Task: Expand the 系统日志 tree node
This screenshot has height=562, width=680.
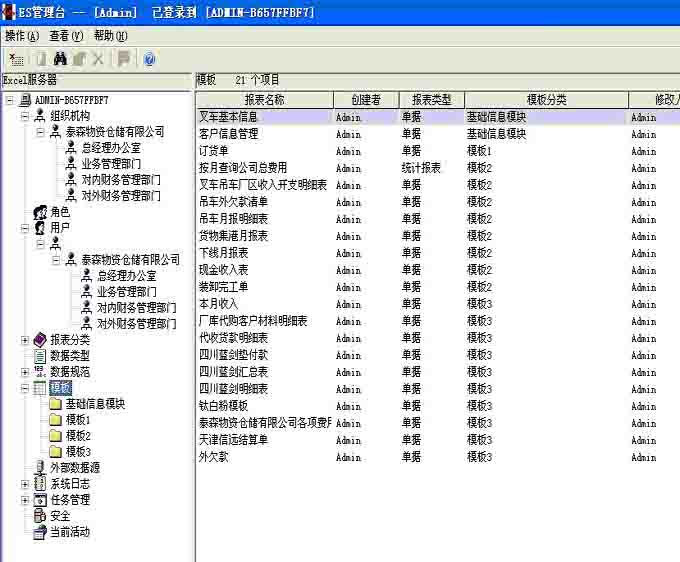Action: click(25, 484)
